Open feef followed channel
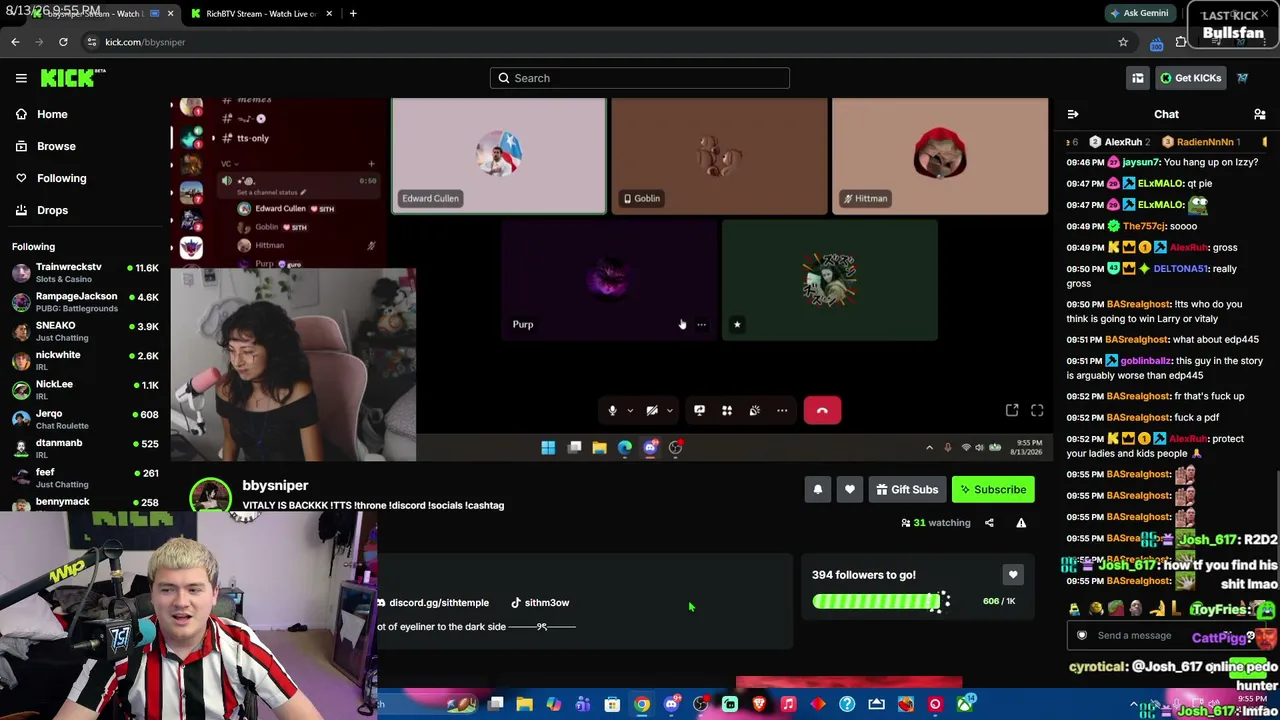The width and height of the screenshot is (1280, 720). (85, 477)
